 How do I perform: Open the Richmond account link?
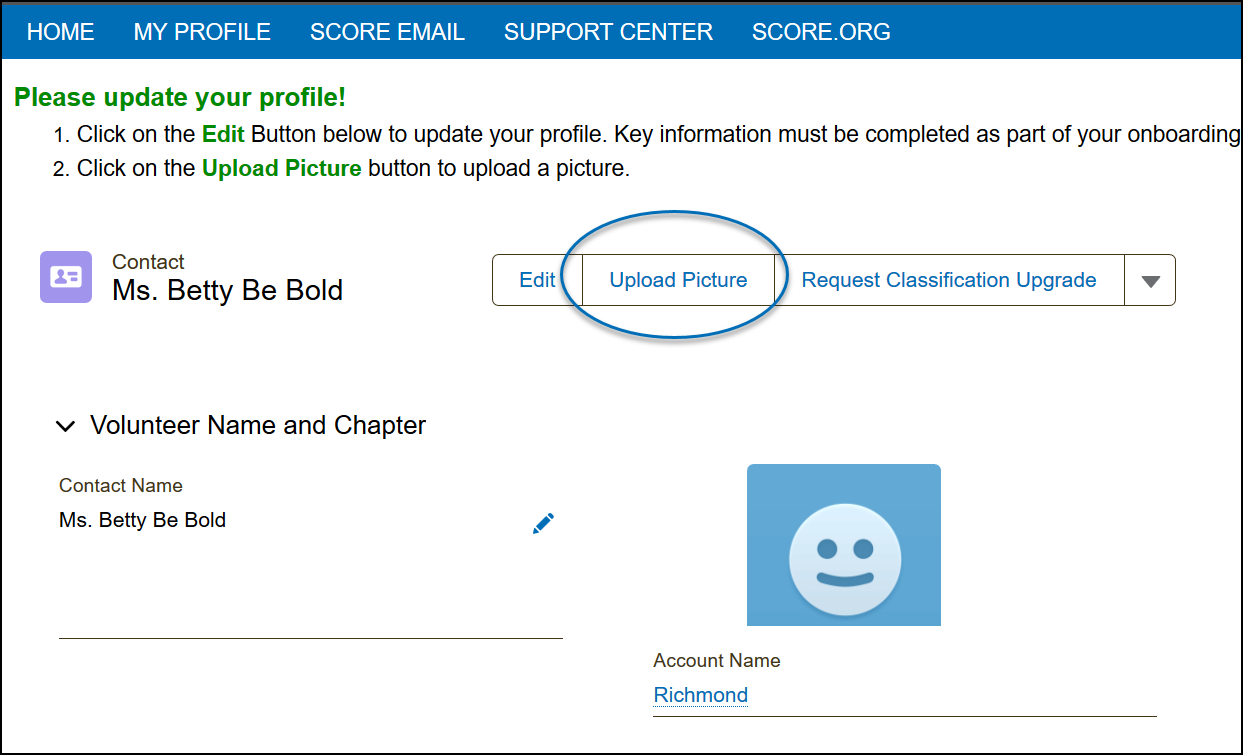pos(700,695)
